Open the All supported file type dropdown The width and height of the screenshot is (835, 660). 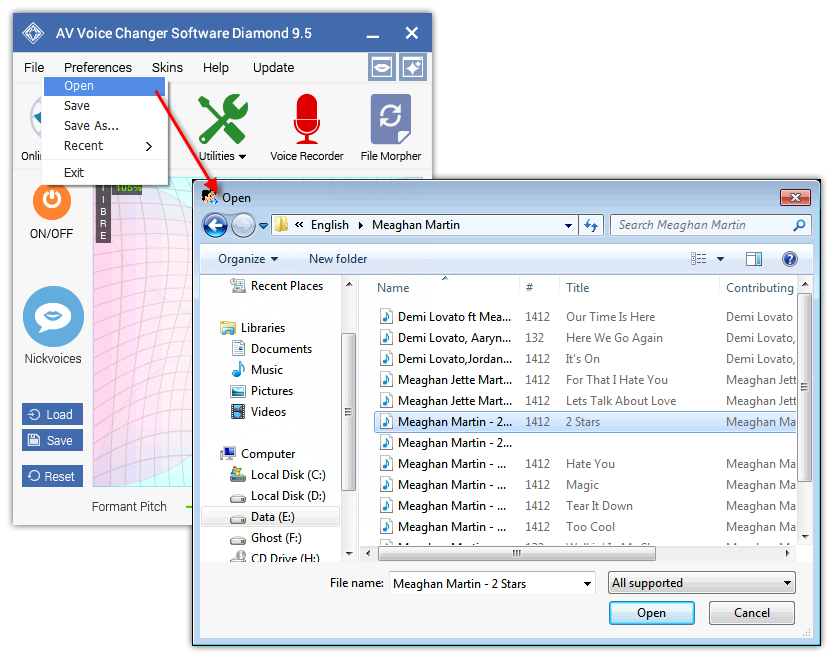701,583
